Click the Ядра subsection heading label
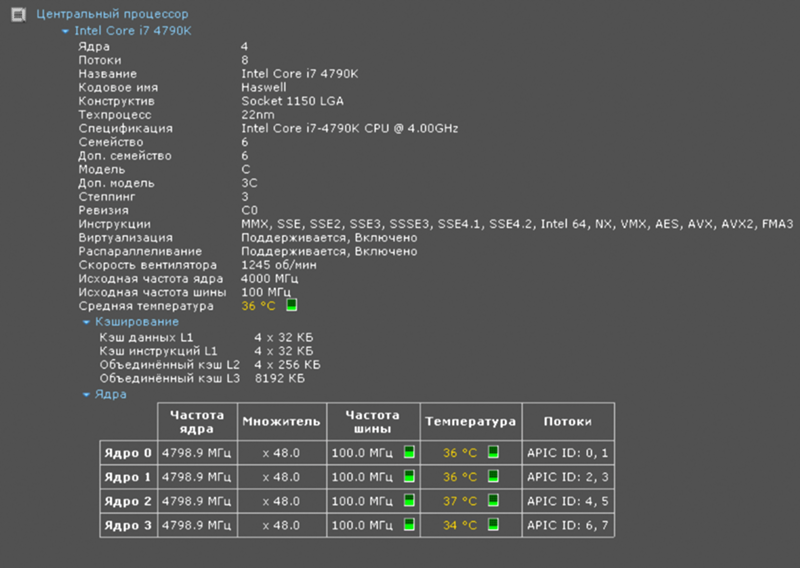The width and height of the screenshot is (800, 568). pyautogui.click(x=111, y=394)
